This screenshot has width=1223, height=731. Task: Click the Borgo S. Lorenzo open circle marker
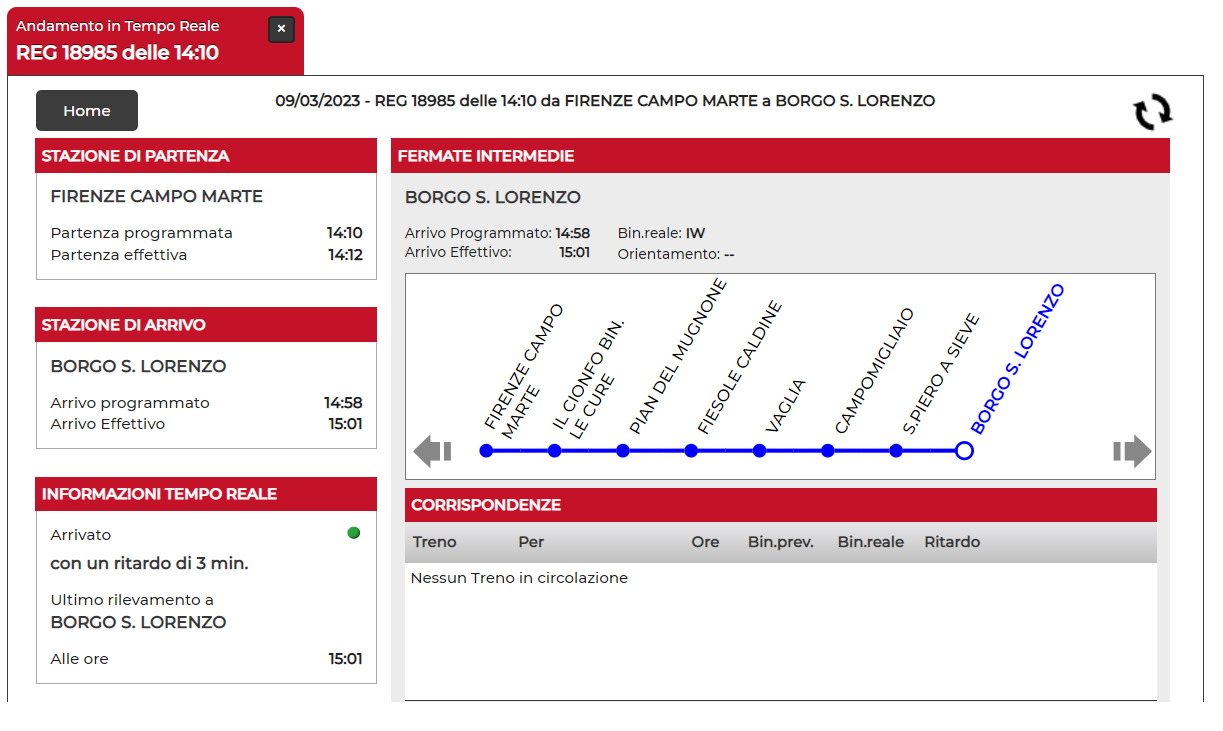click(964, 451)
